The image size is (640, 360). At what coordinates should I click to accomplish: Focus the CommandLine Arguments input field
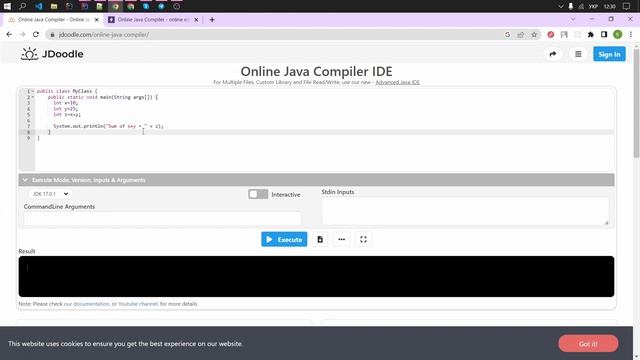(x=162, y=218)
